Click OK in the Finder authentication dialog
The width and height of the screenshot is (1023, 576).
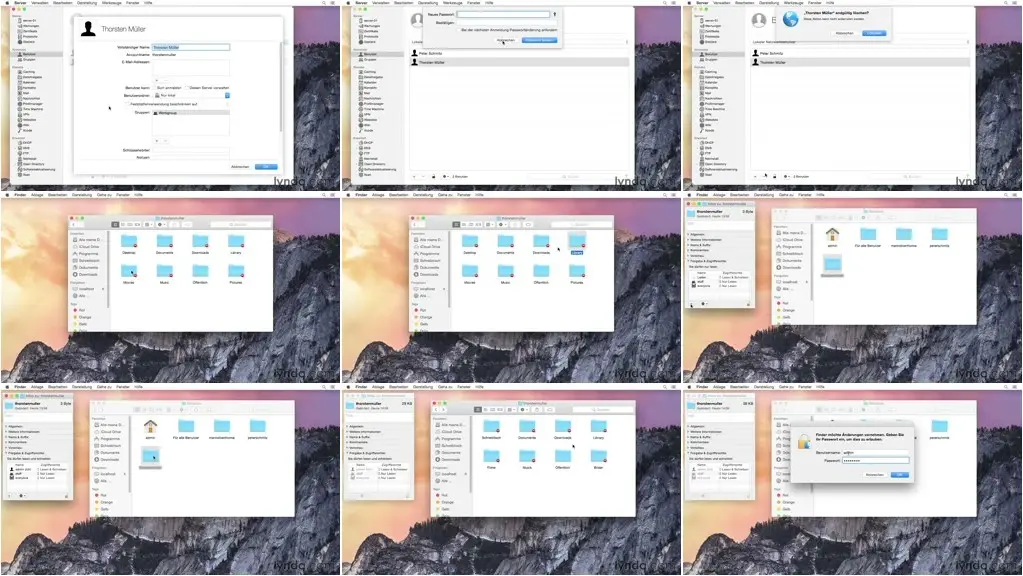coord(899,474)
